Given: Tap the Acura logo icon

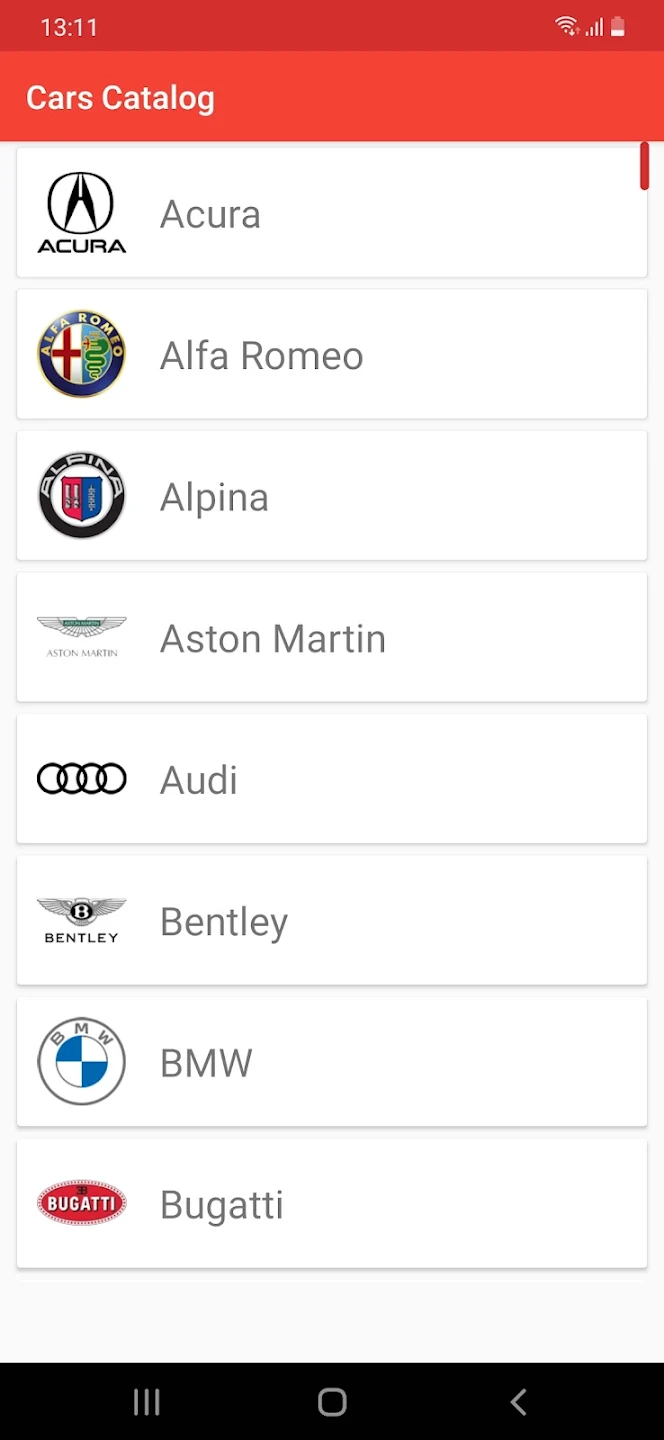Looking at the screenshot, I should [x=82, y=212].
